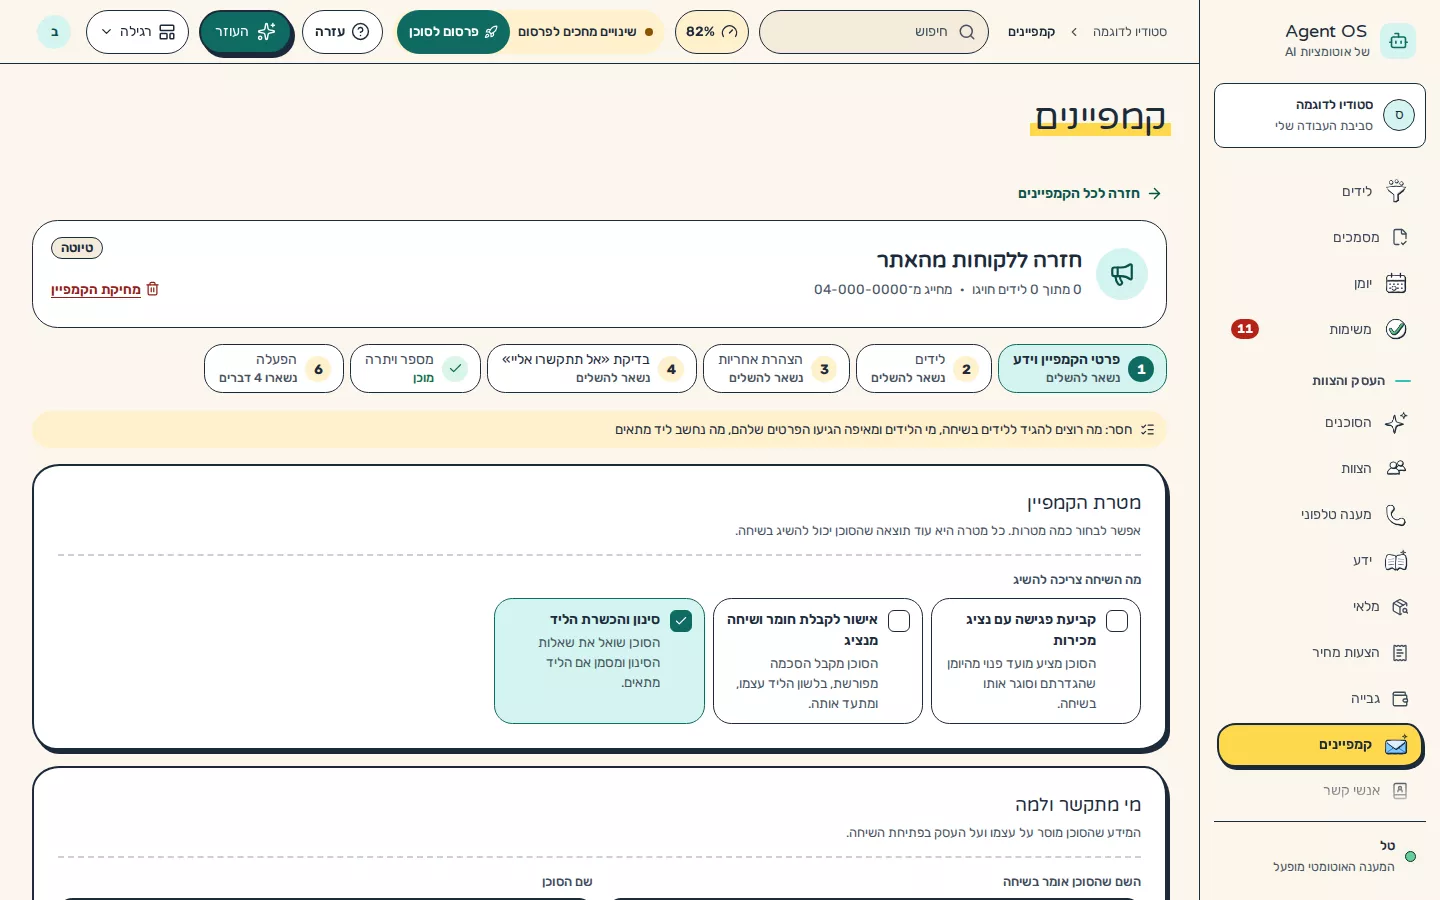Go to step 3 הצהרת אחריות
The width and height of the screenshot is (1440, 900).
(x=776, y=369)
